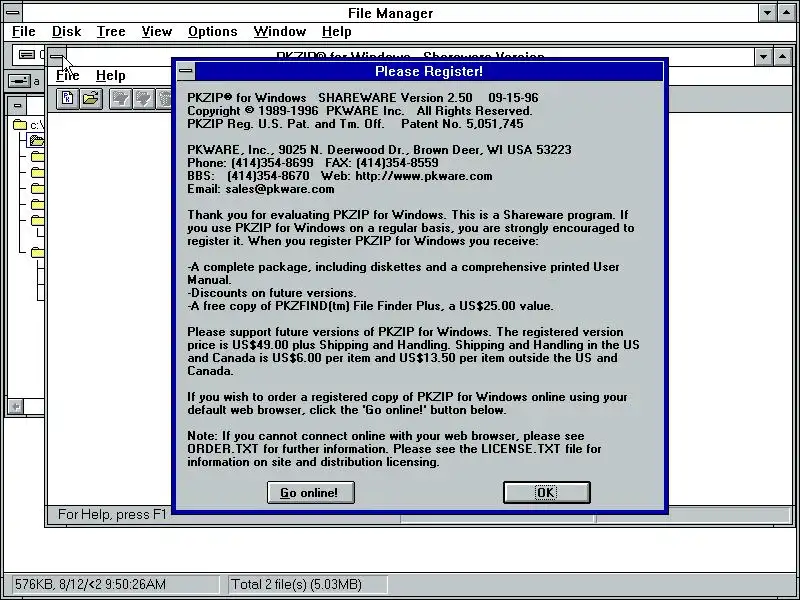Open the PKZIP window's Help menu
This screenshot has height=600, width=800.
click(x=110, y=76)
